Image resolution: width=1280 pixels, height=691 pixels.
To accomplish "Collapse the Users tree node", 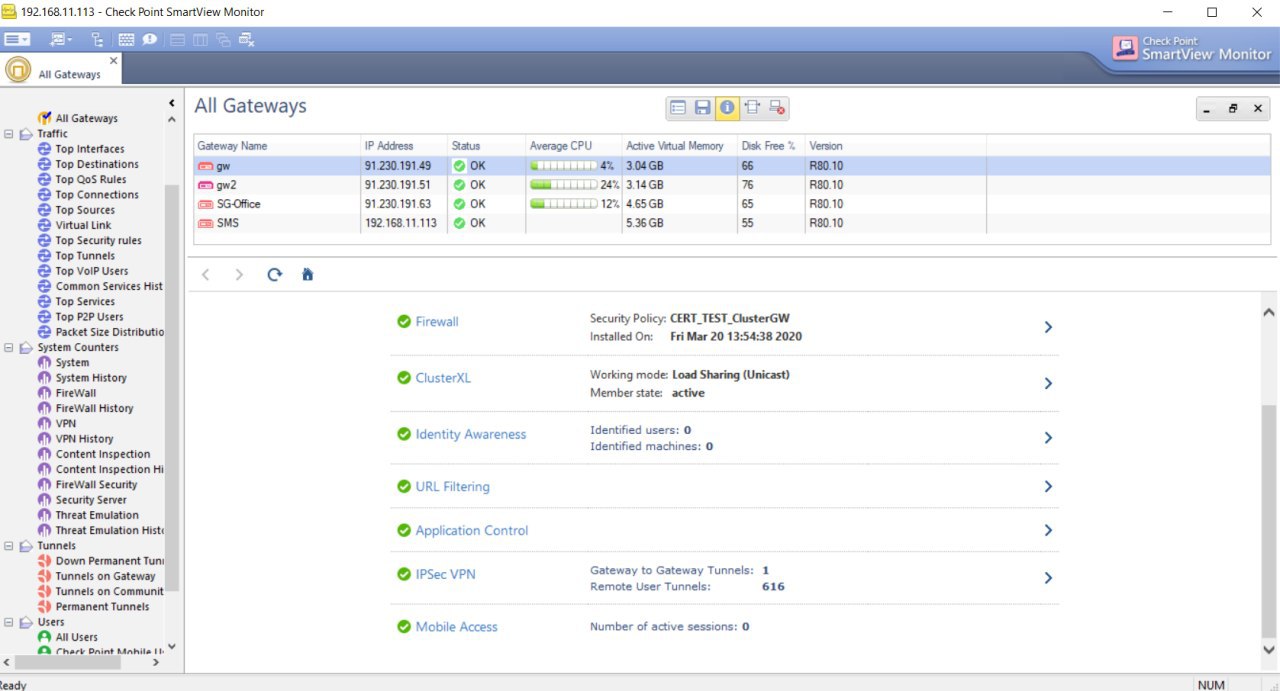I will (x=9, y=622).
